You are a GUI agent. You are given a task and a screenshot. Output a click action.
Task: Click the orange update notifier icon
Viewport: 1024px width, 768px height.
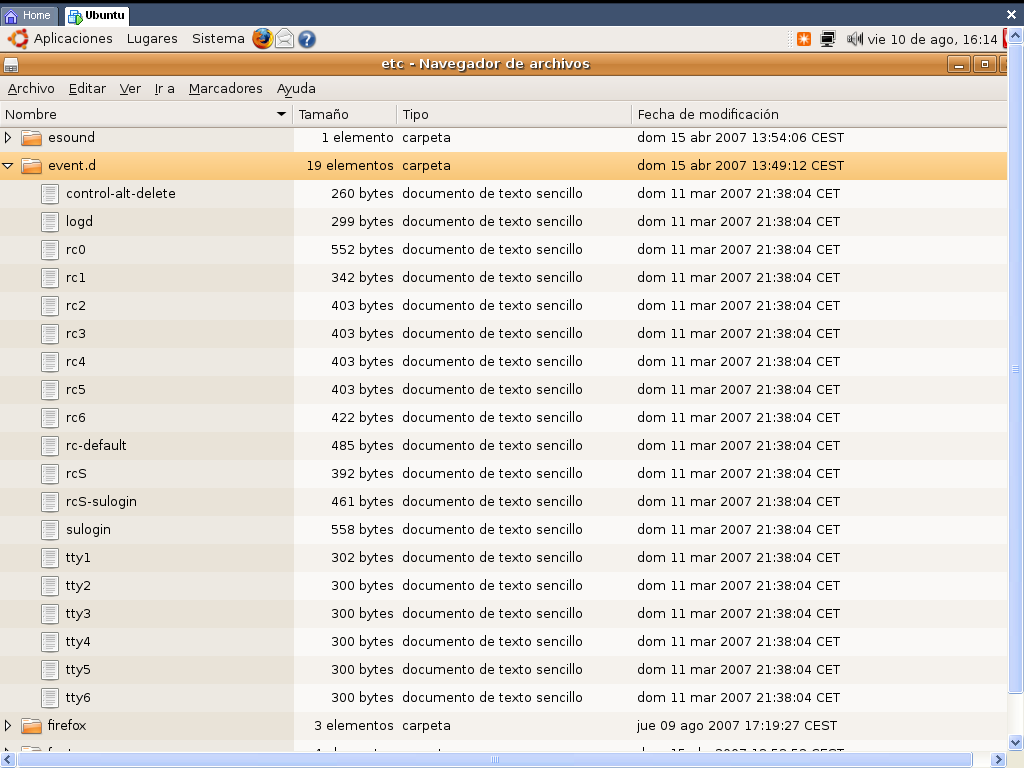point(804,39)
